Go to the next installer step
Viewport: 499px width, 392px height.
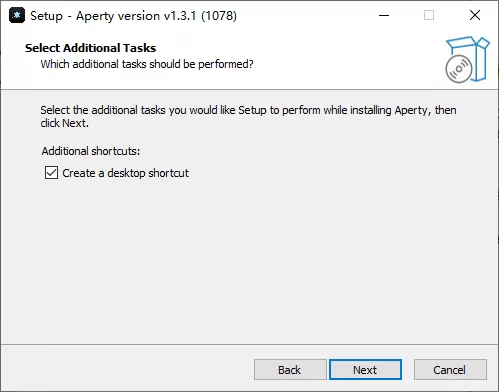[x=365, y=370]
